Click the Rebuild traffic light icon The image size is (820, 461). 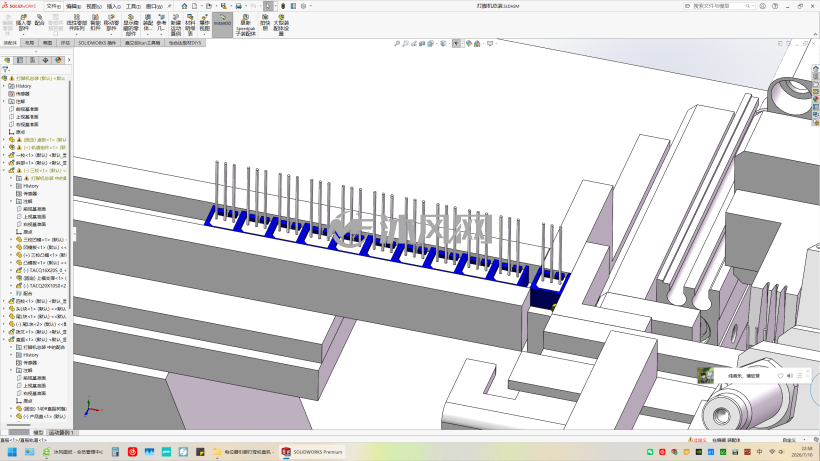(283, 6)
